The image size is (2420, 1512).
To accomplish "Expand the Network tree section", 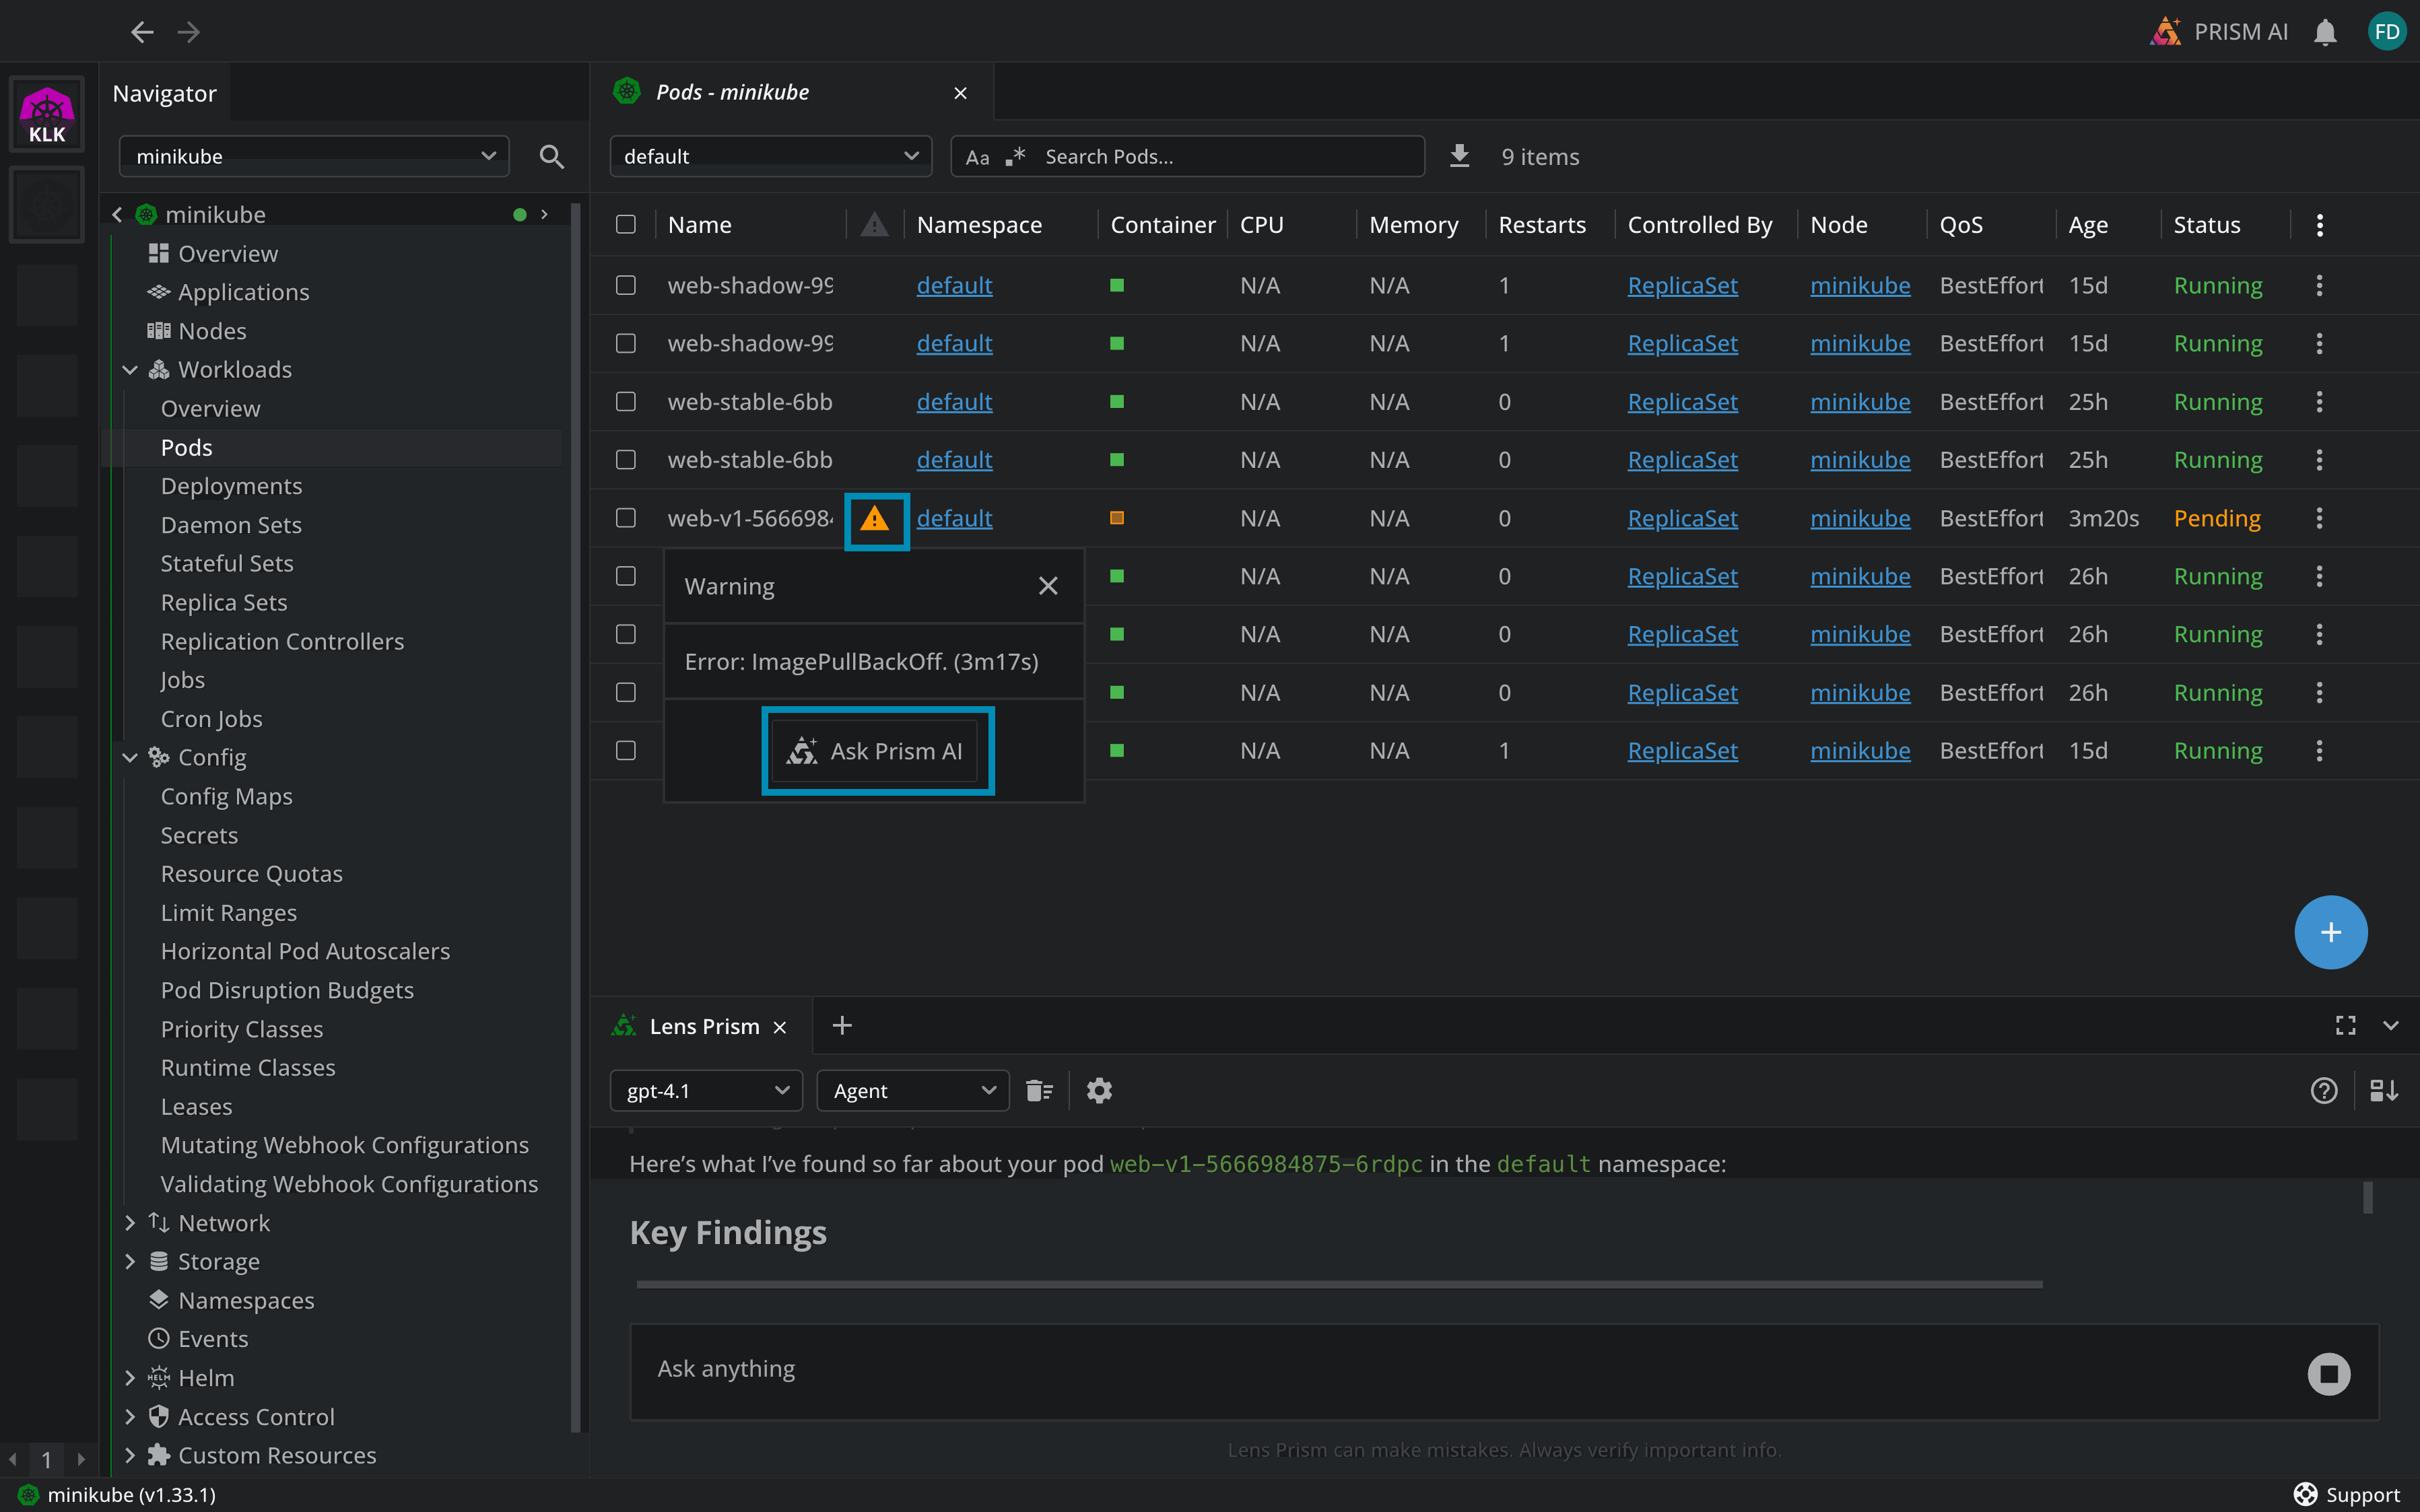I will 130,1222.
